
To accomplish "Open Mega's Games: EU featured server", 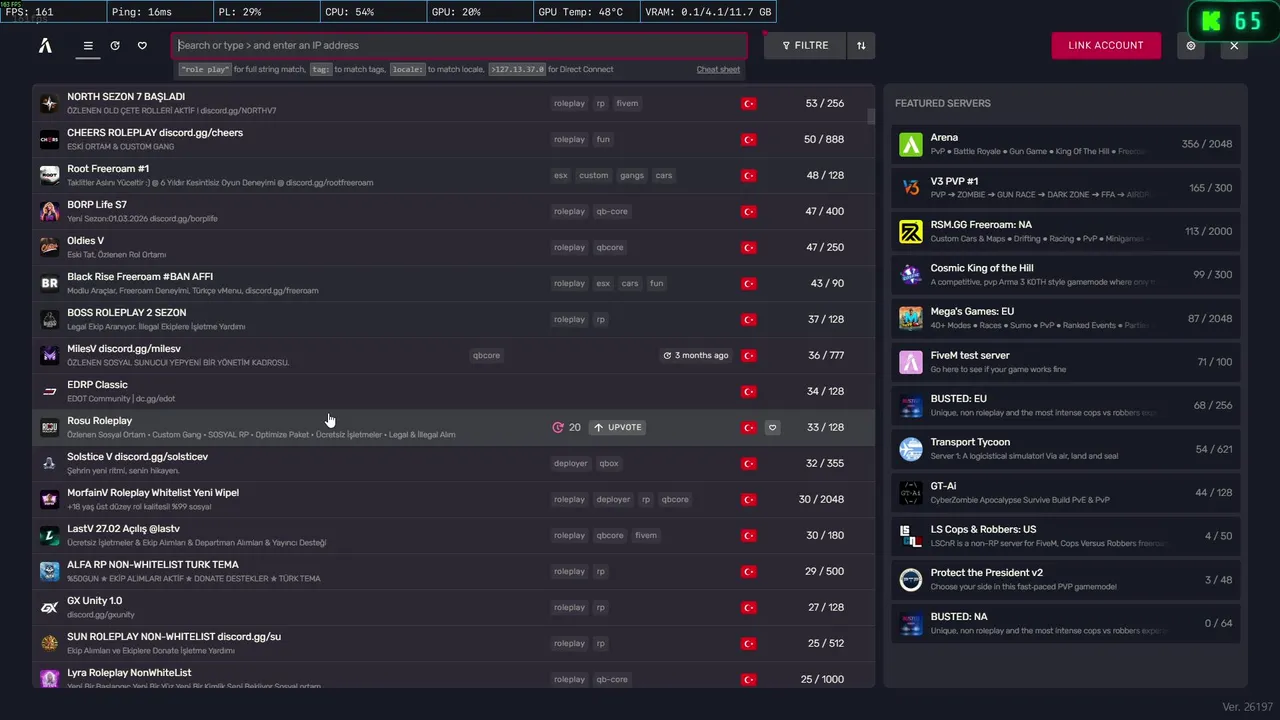I will [1066, 318].
